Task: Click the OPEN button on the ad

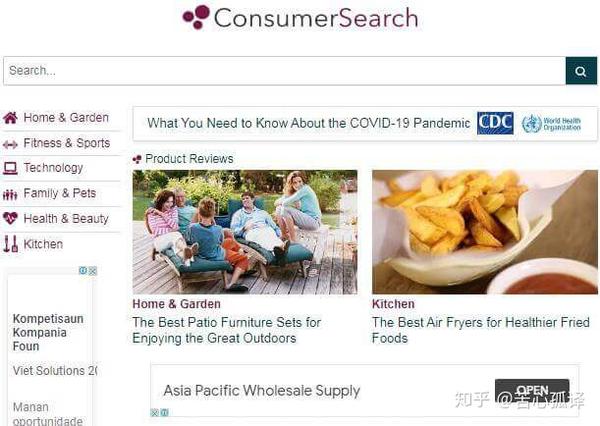Action: point(532,391)
